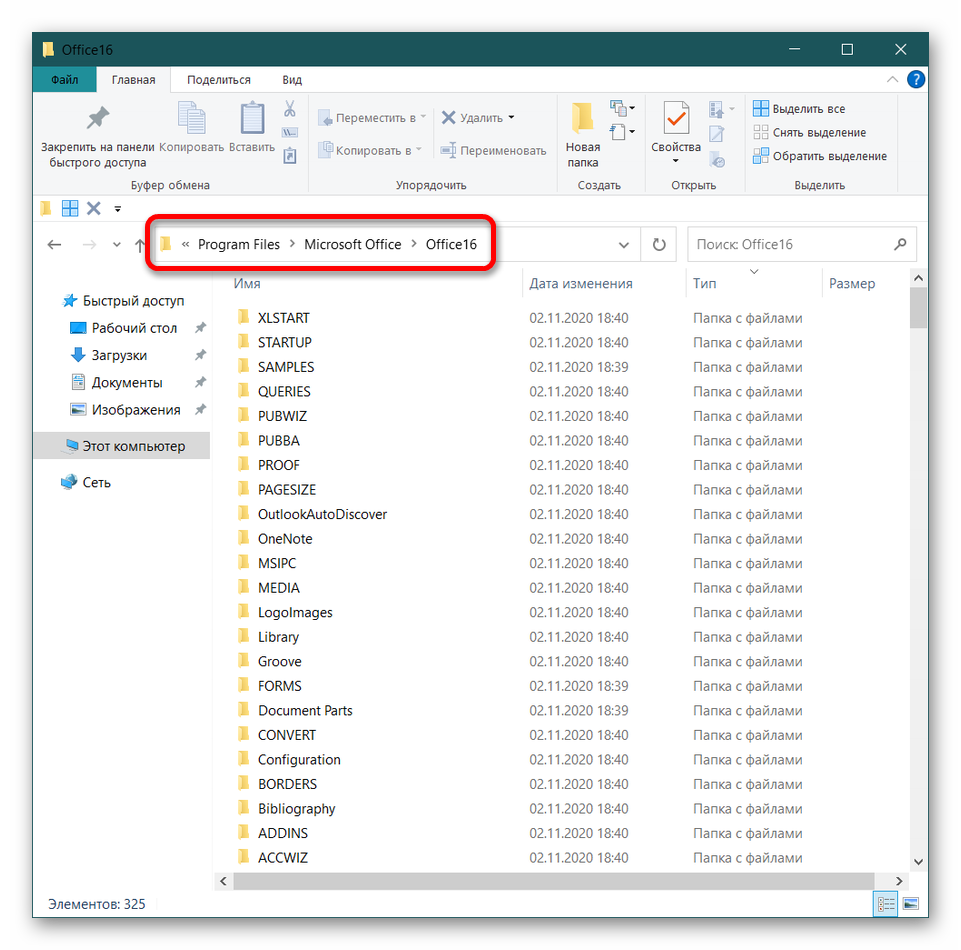The width and height of the screenshot is (961, 950).
Task: Click the Delete X in quick access toolbar
Action: click(x=94, y=208)
